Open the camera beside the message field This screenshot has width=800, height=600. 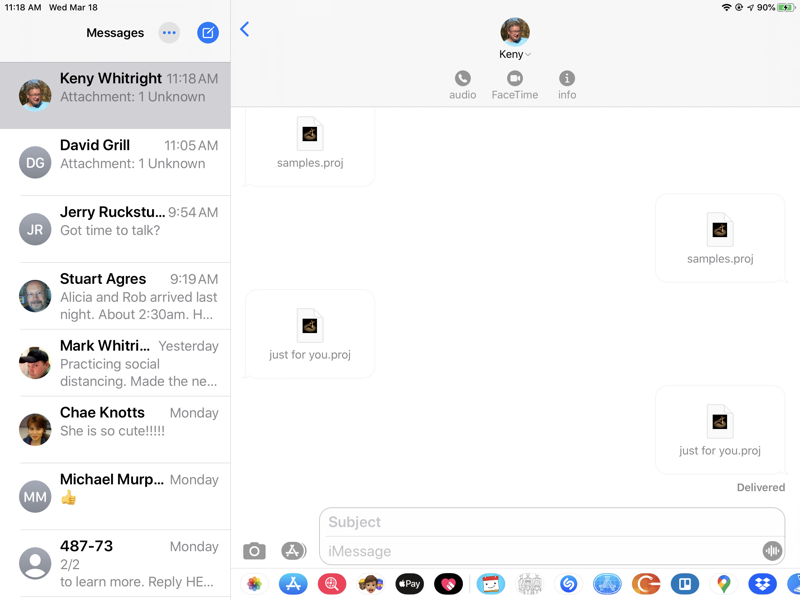pyautogui.click(x=254, y=551)
